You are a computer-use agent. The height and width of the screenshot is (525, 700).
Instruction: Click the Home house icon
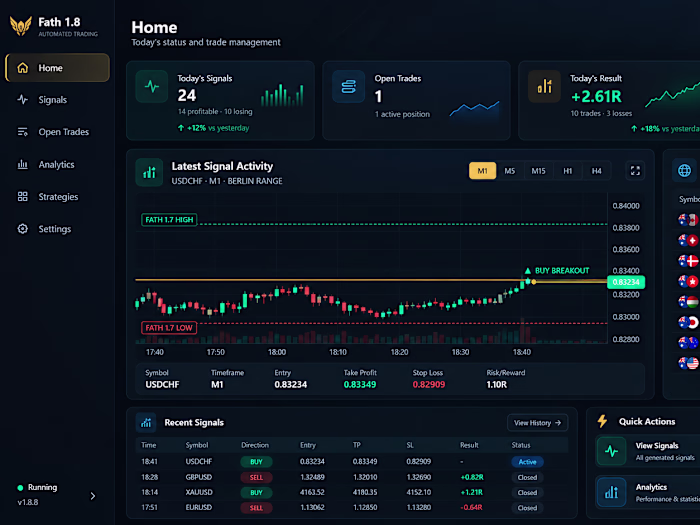click(x=22, y=68)
